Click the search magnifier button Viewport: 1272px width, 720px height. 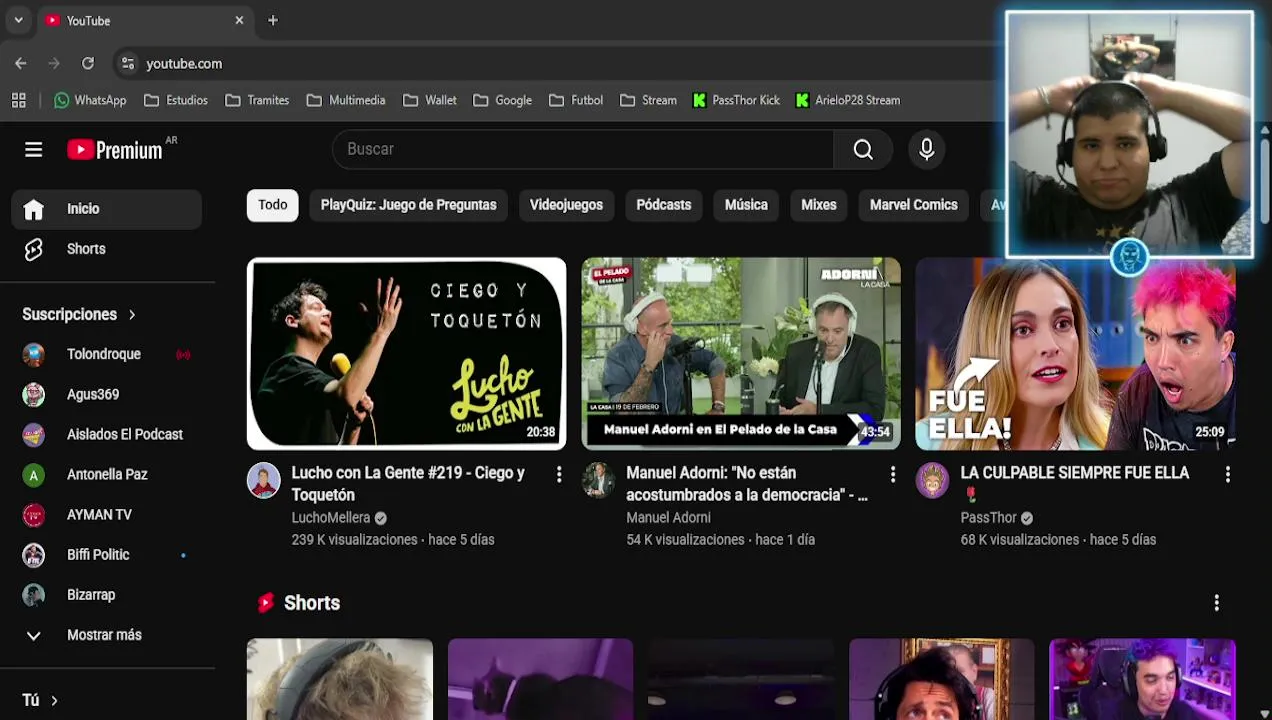pos(863,149)
